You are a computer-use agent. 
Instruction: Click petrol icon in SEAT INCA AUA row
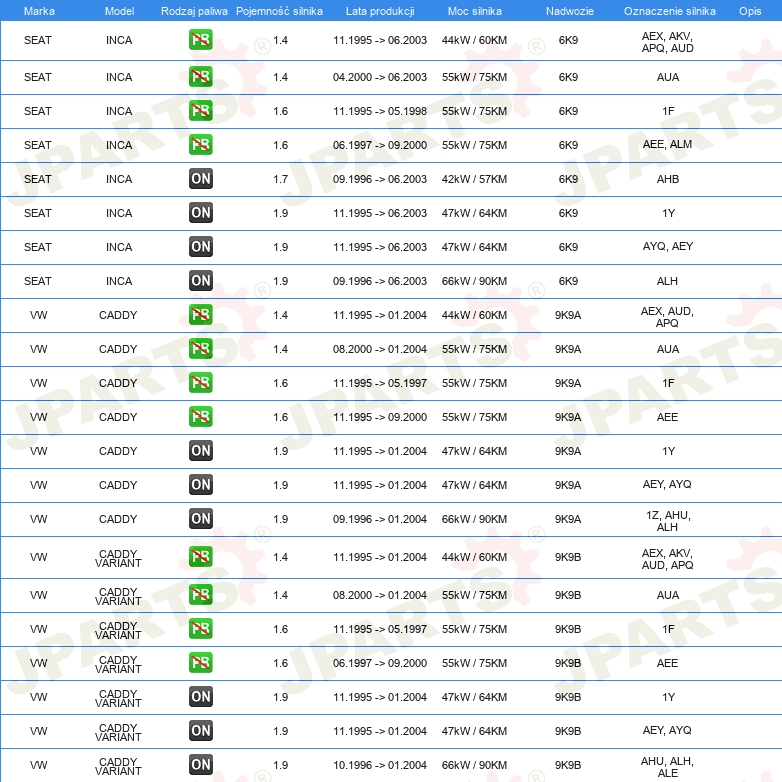pos(200,77)
